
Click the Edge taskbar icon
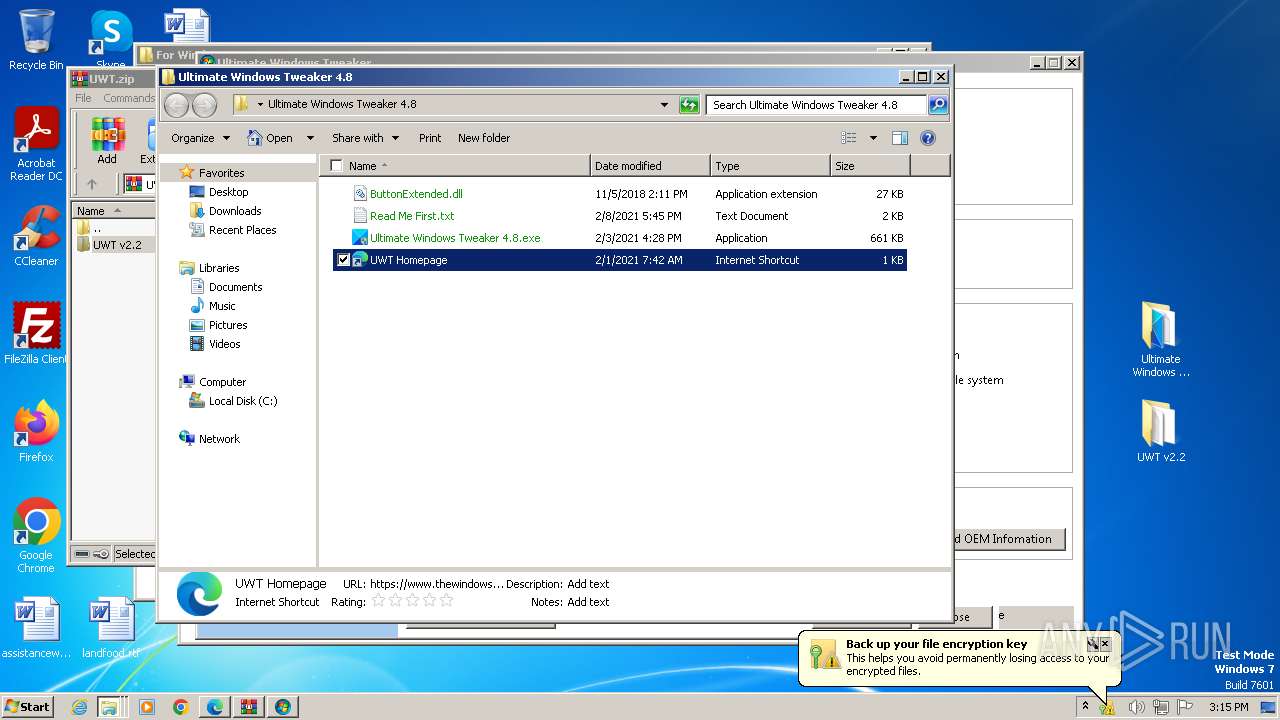(215, 707)
